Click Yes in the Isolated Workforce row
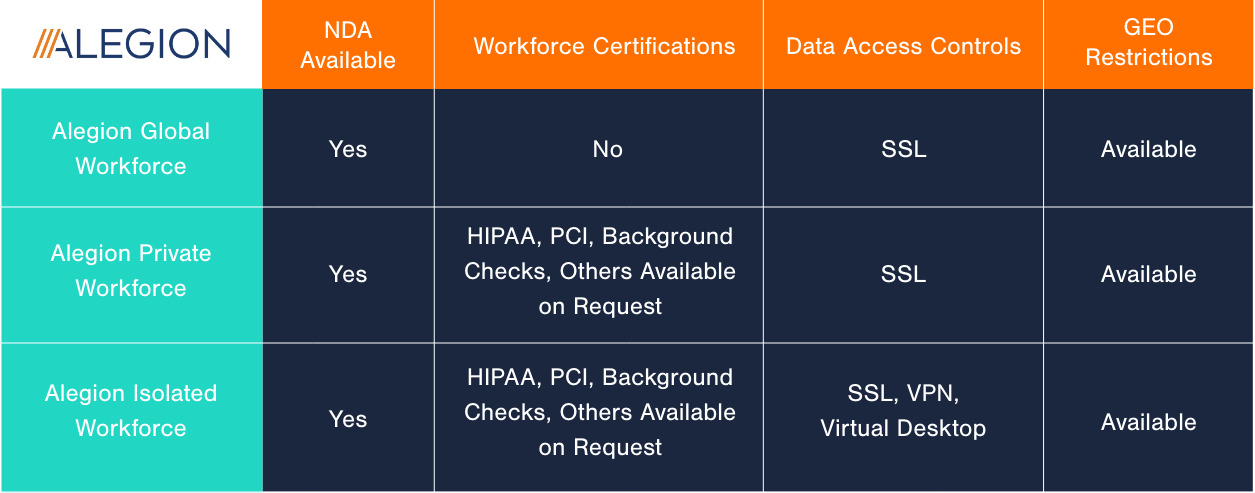 [x=348, y=419]
